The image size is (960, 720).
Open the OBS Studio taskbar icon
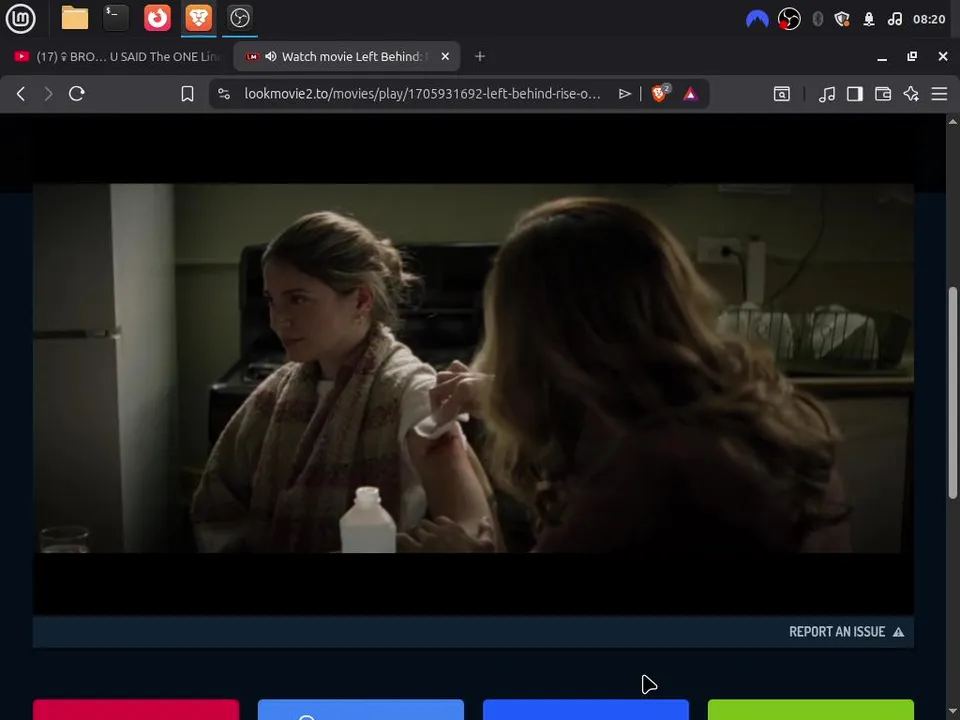click(x=239, y=18)
